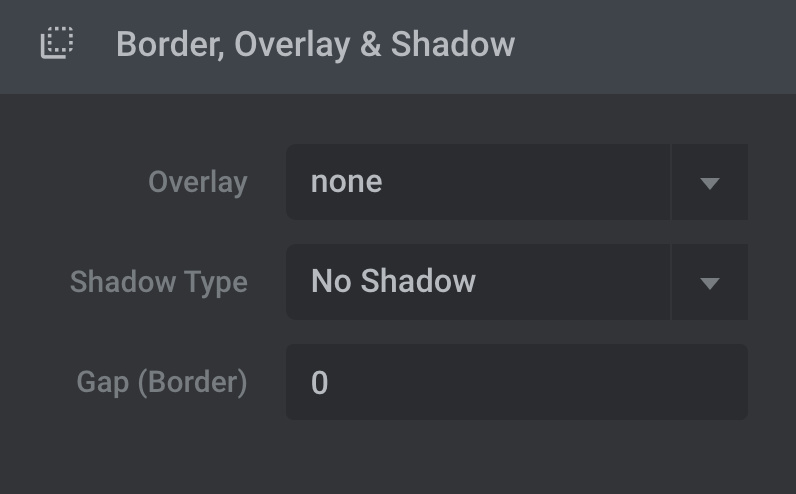Focus the Gap (Border) input field
This screenshot has width=796, height=494.
click(x=517, y=382)
